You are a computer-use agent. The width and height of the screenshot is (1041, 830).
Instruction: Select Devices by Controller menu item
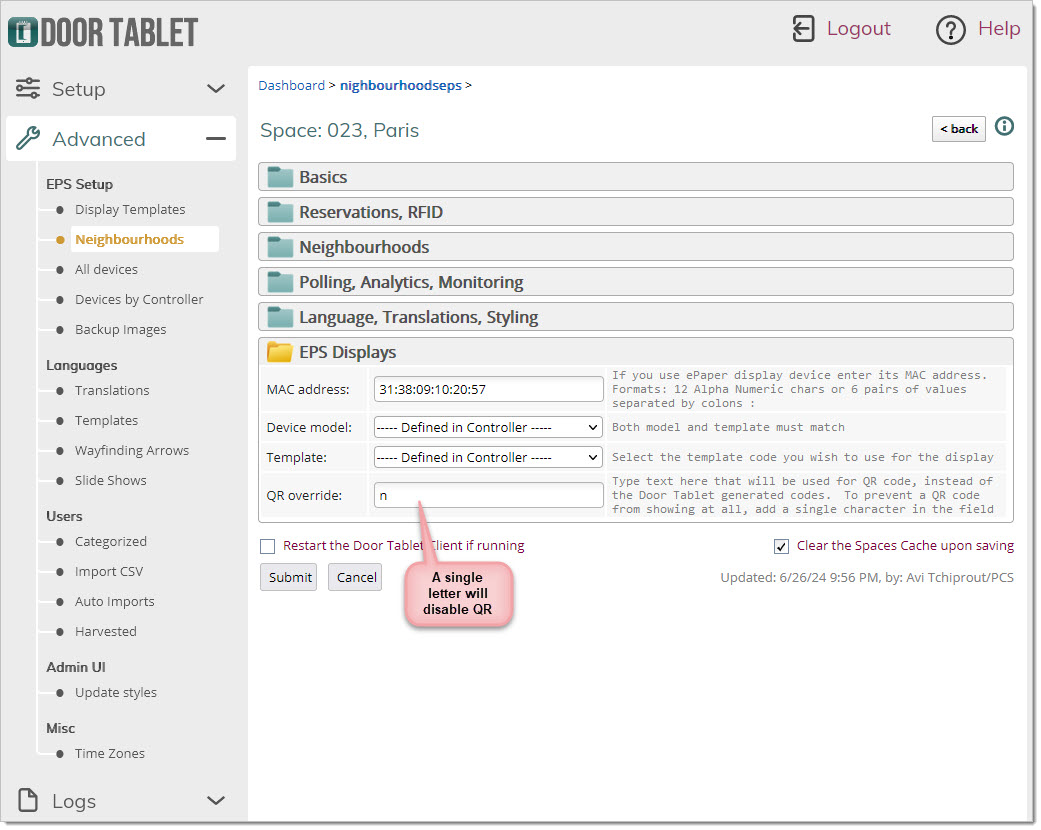click(139, 299)
